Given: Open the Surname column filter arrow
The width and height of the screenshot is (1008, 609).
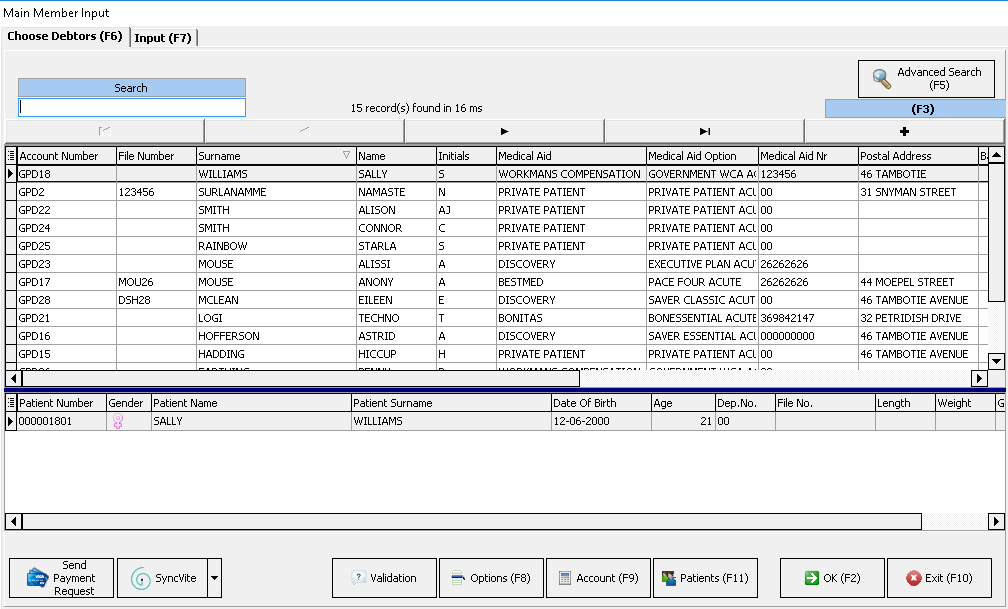Looking at the screenshot, I should (347, 156).
